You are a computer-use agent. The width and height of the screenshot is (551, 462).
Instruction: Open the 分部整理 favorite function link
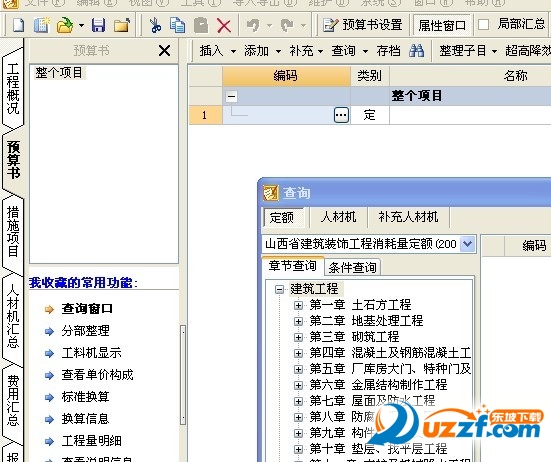85,331
